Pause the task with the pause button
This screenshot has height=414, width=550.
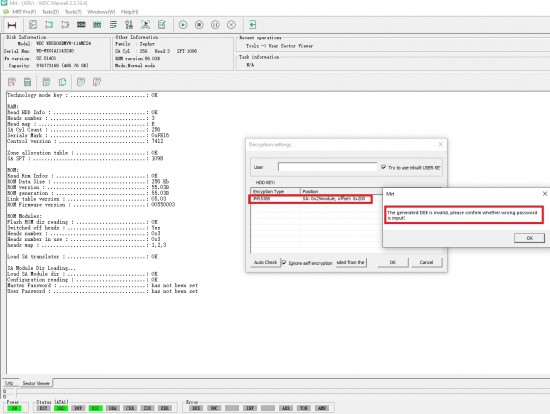point(215,25)
